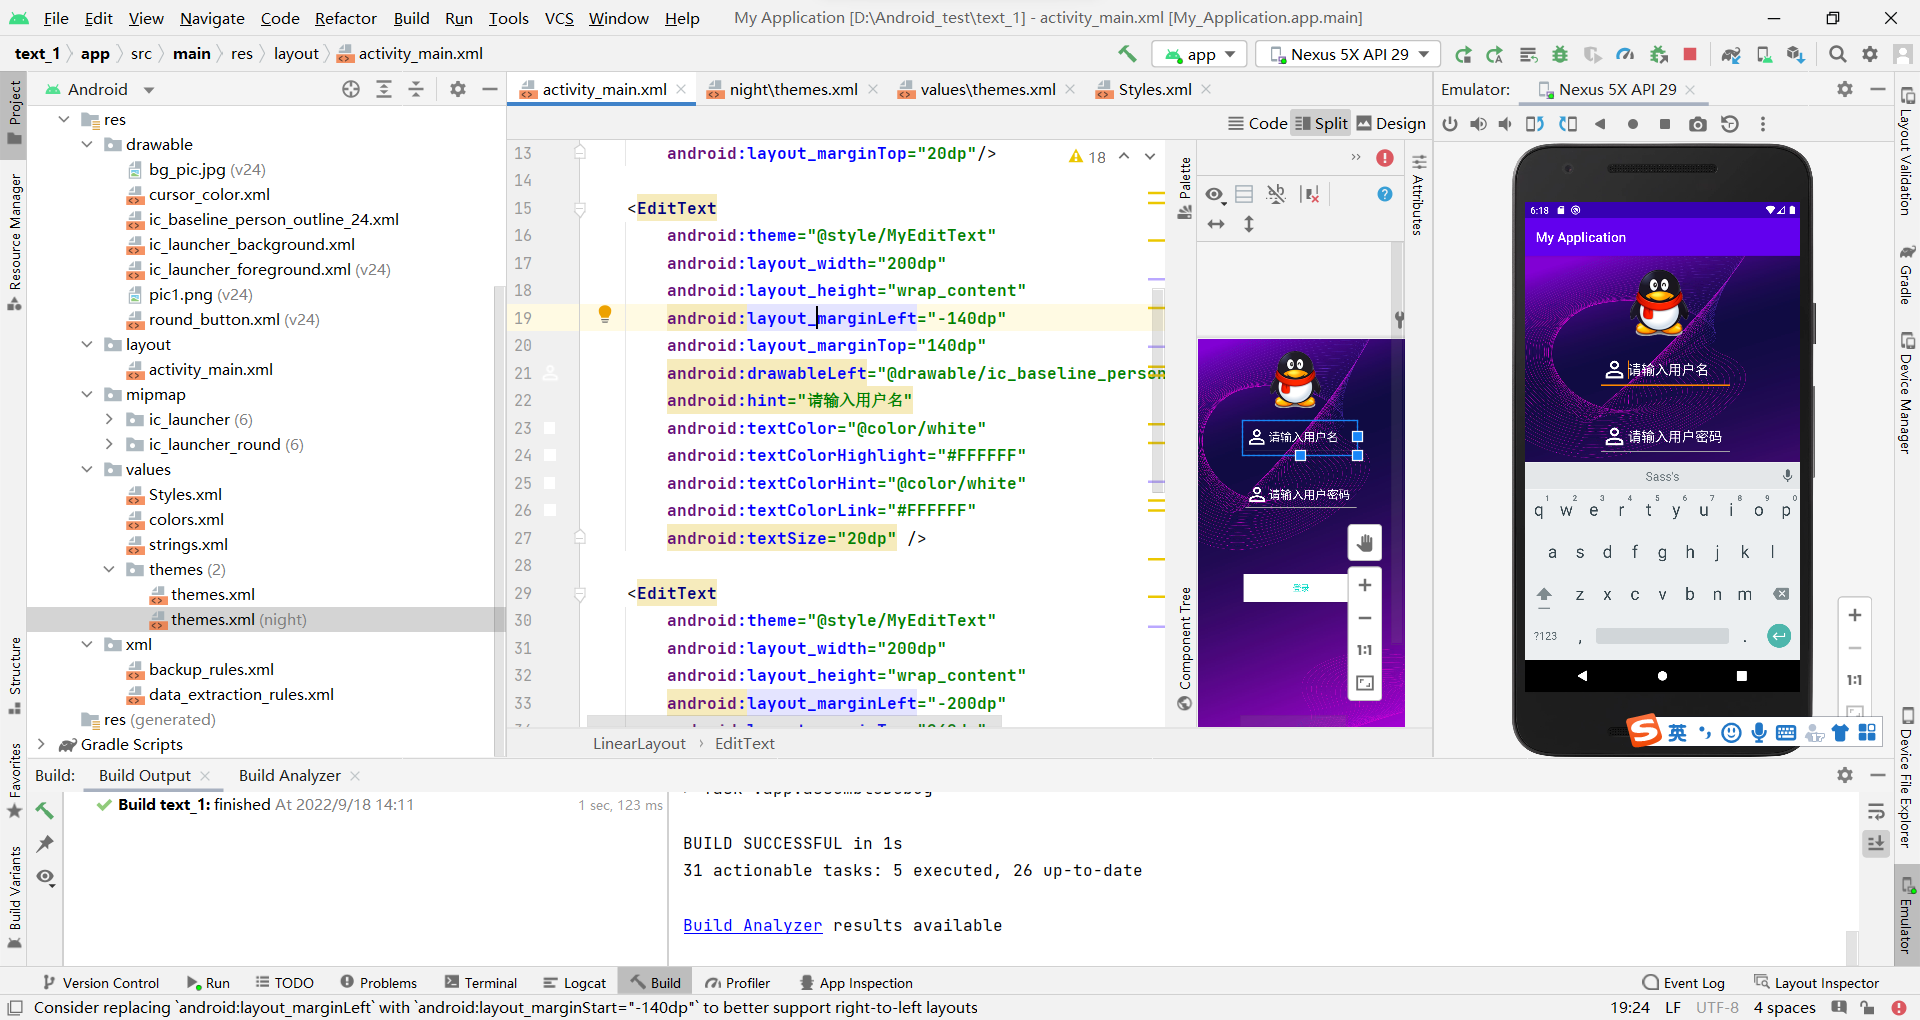Toggle view options eye in layout preview toolbar

[1215, 194]
